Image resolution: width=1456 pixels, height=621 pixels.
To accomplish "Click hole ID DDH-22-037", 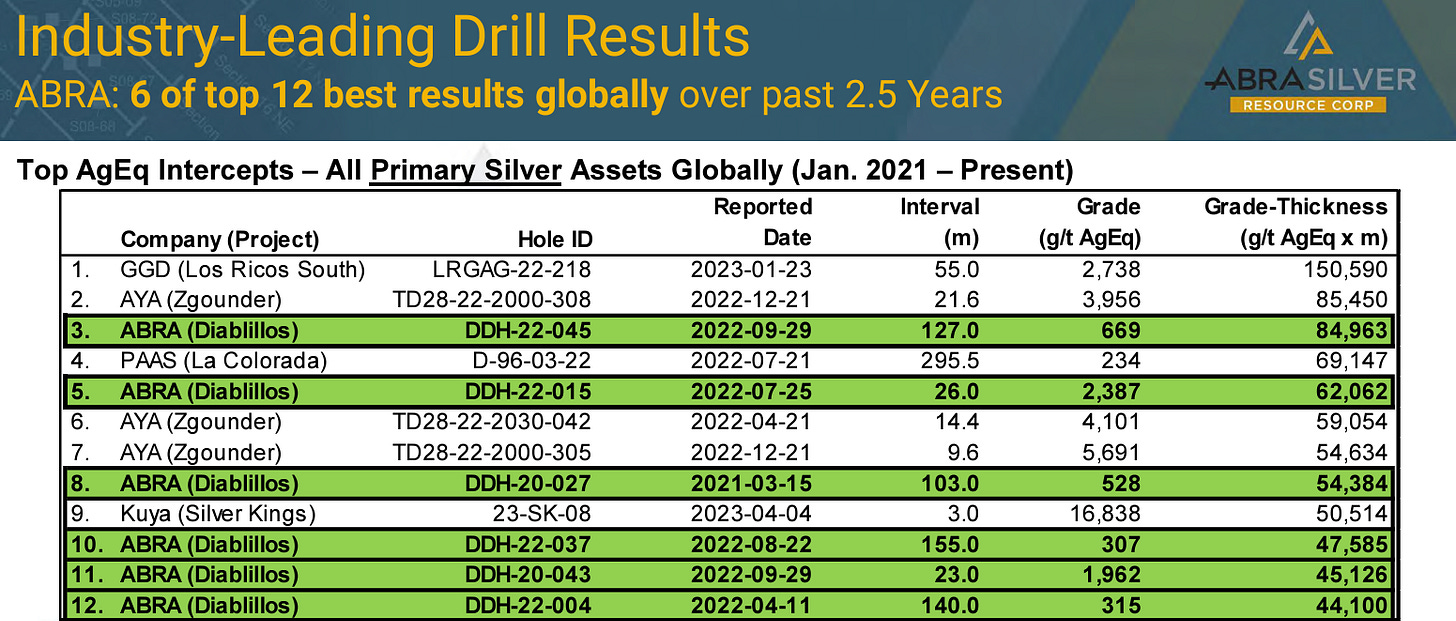I will tap(527, 544).
